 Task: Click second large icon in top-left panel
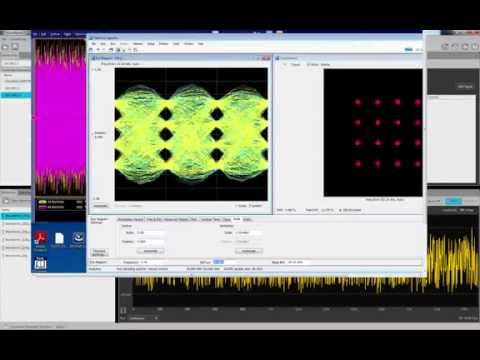[x=15, y=47]
